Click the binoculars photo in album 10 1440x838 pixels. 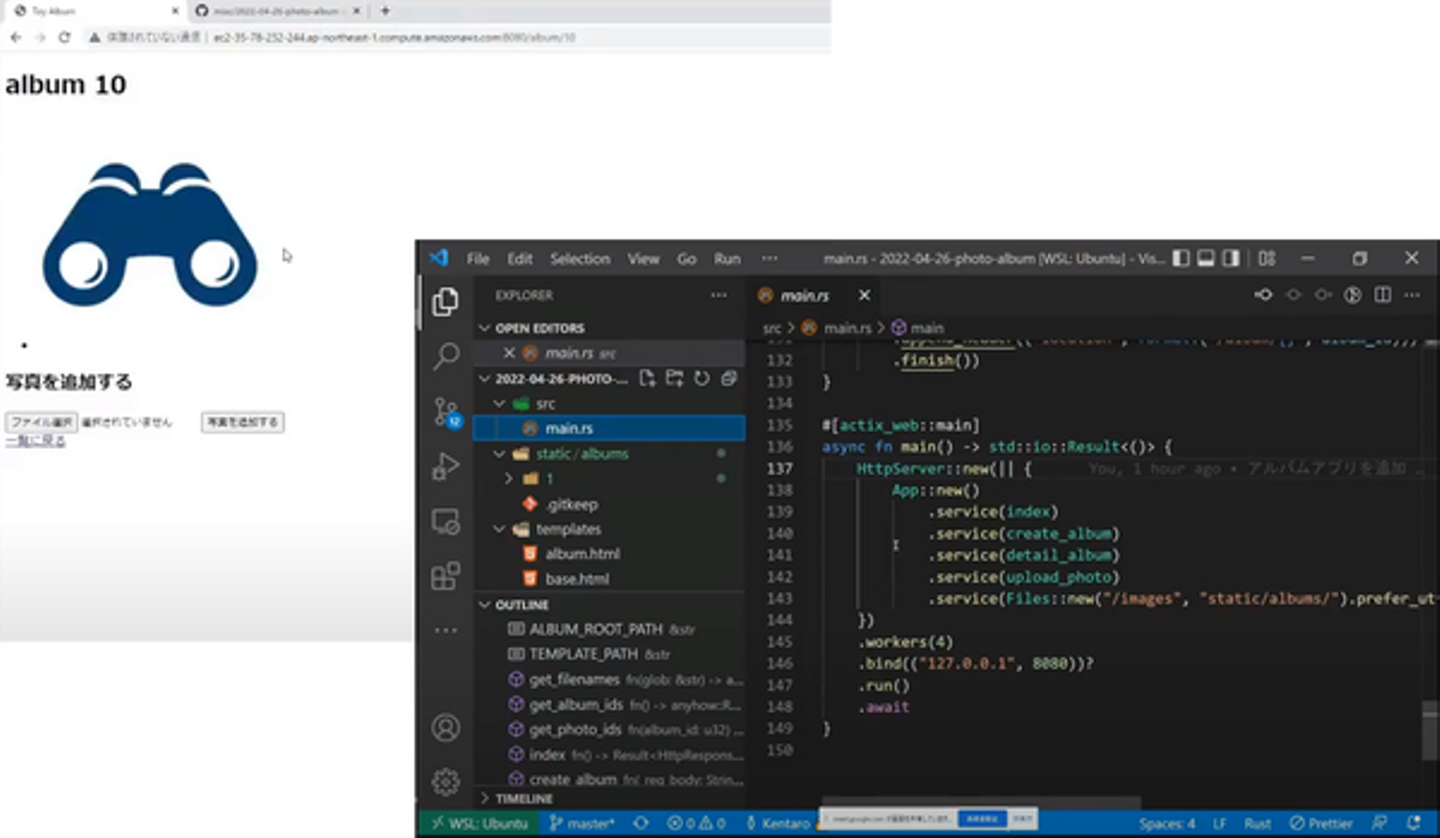(x=150, y=234)
